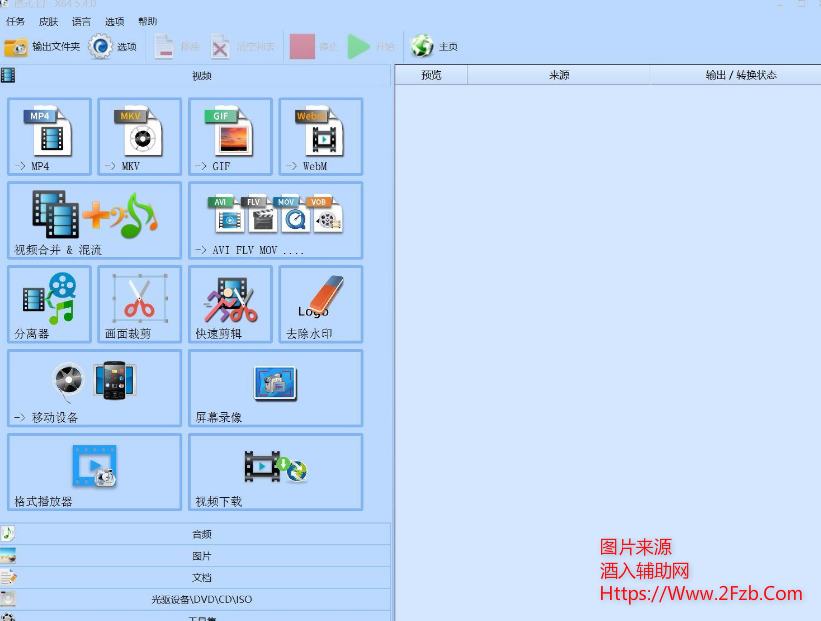Select the AVI FLV MOV formats tile

[275, 219]
